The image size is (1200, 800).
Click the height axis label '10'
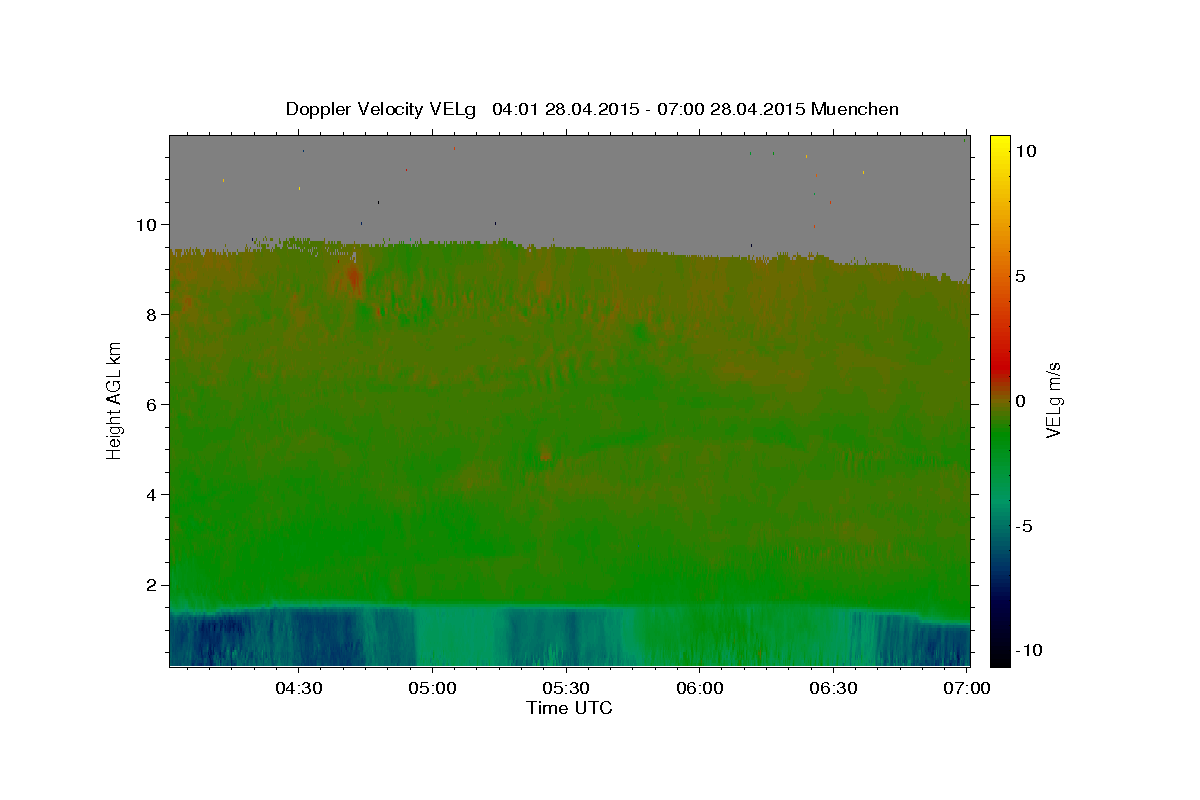(x=148, y=224)
